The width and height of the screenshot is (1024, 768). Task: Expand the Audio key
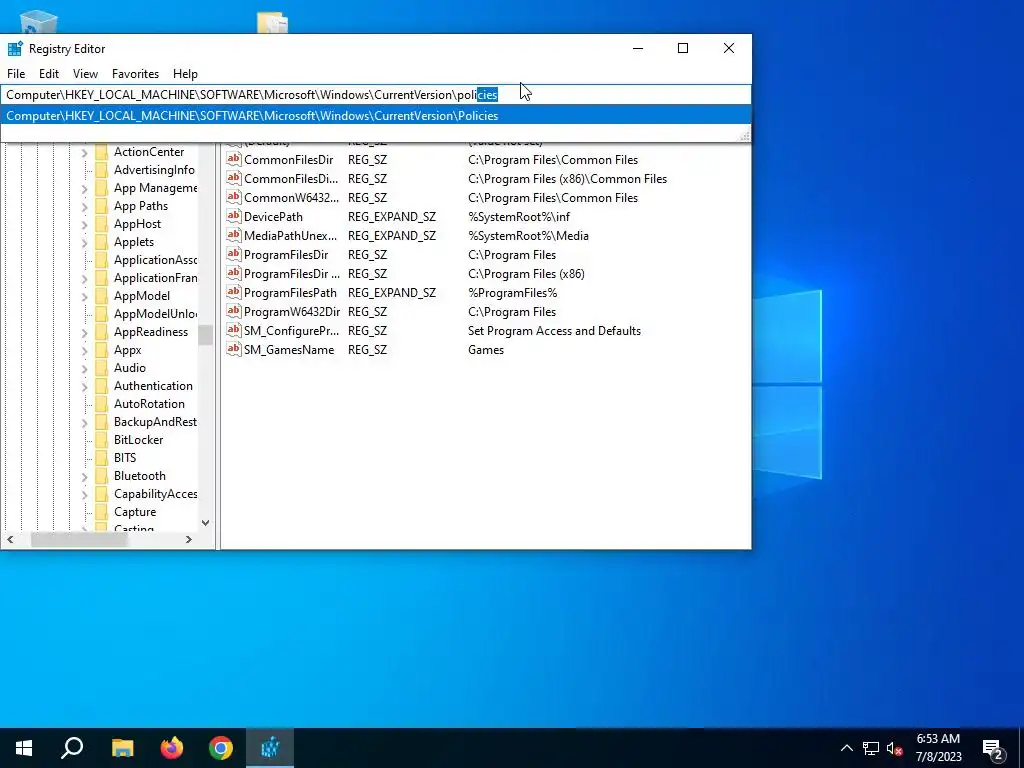coord(84,368)
